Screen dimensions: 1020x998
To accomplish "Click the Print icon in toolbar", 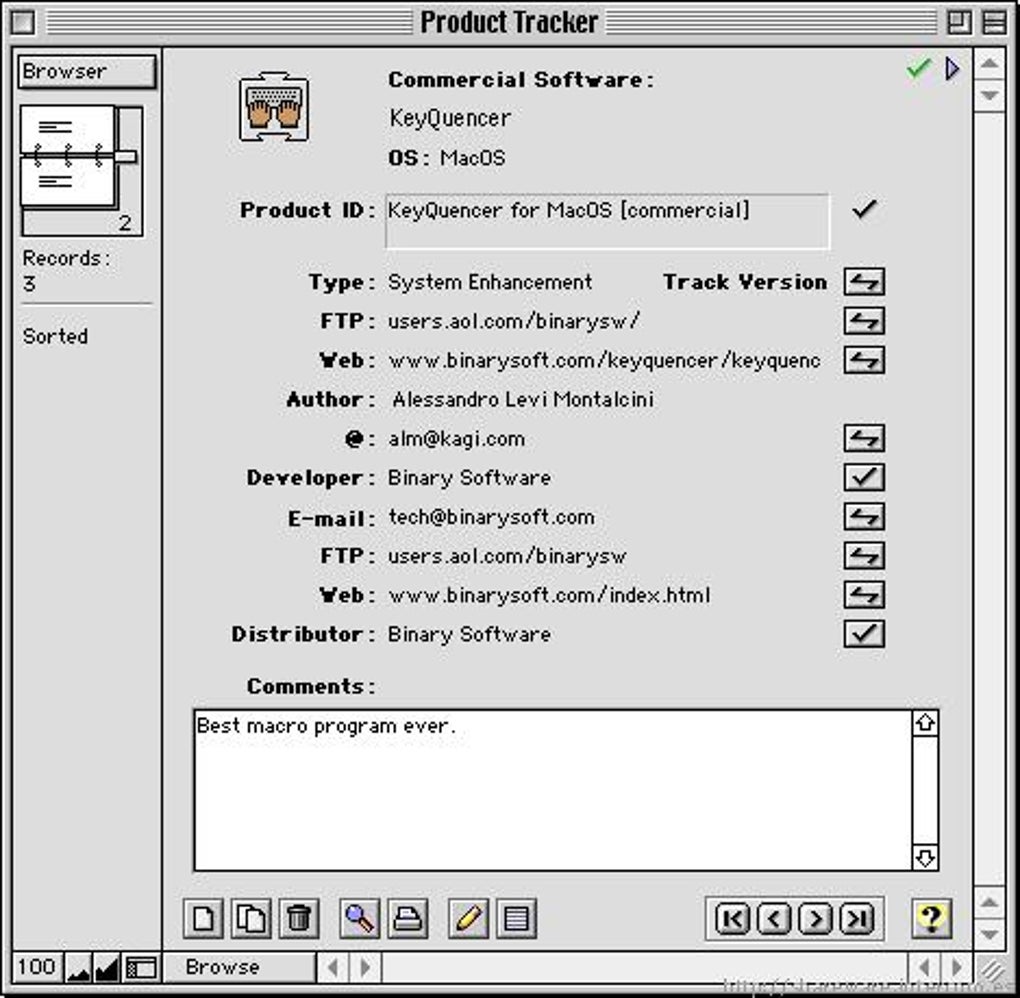I will pyautogui.click(x=407, y=918).
